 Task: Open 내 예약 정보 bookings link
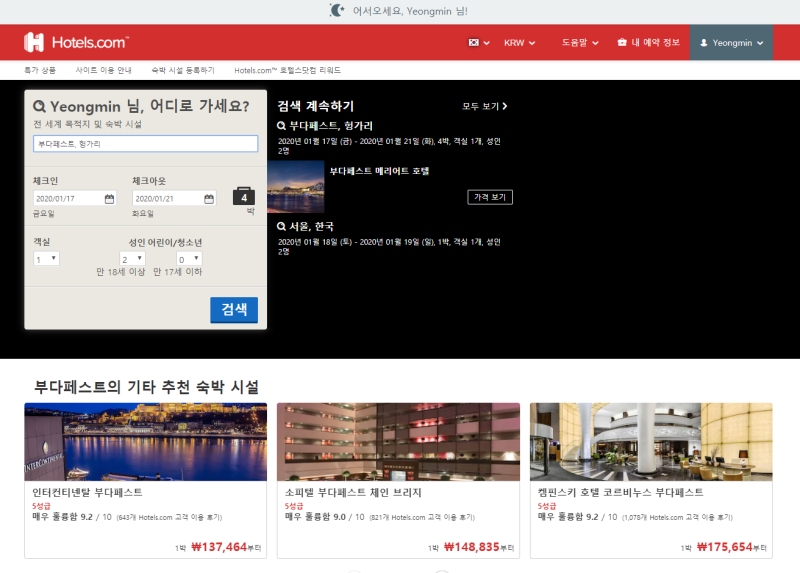coord(655,42)
